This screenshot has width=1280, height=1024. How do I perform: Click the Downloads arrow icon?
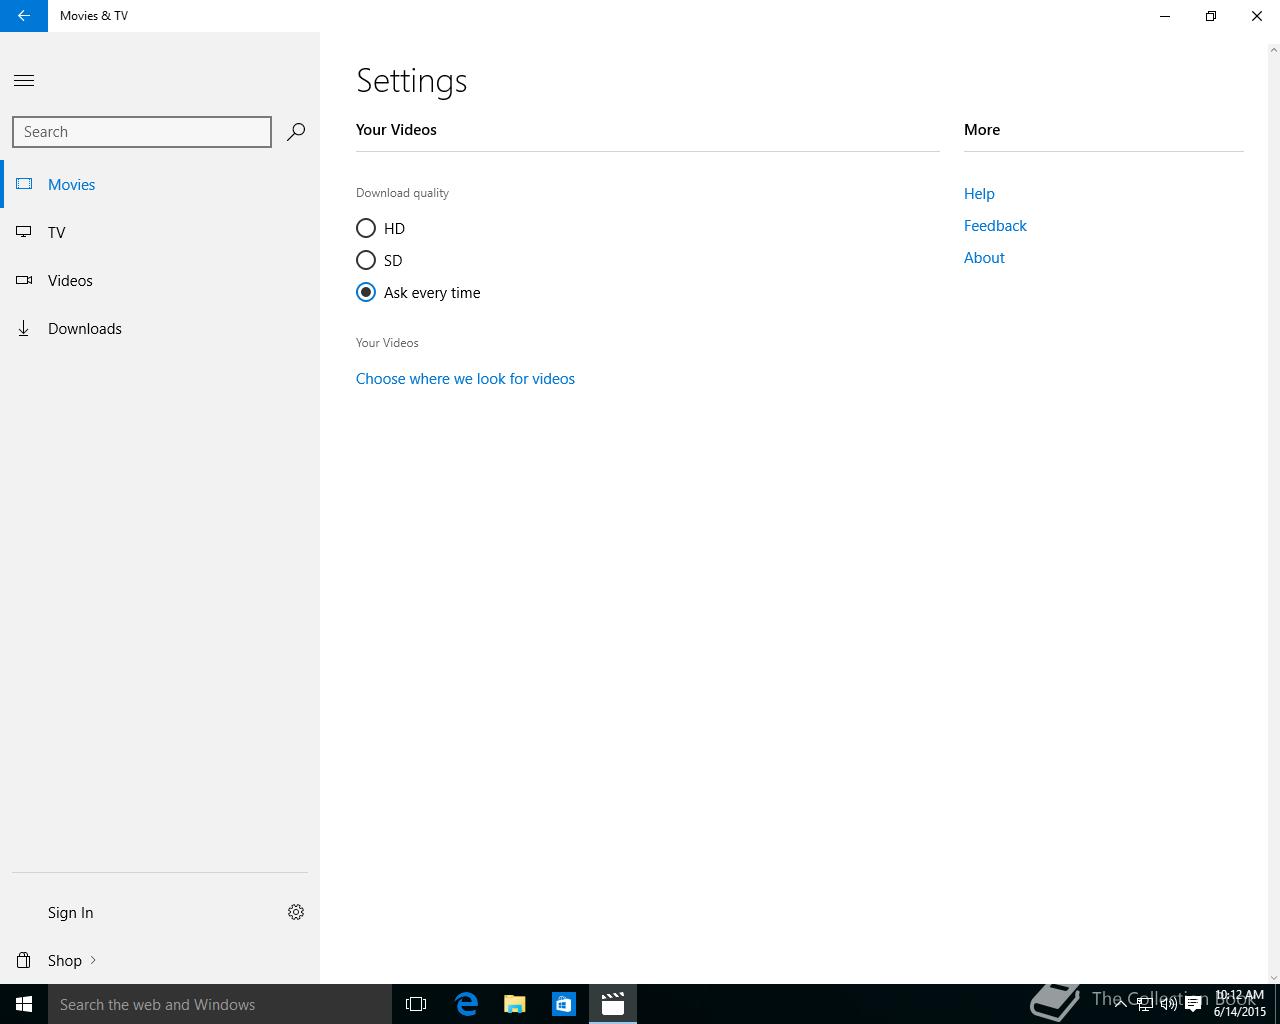point(24,328)
